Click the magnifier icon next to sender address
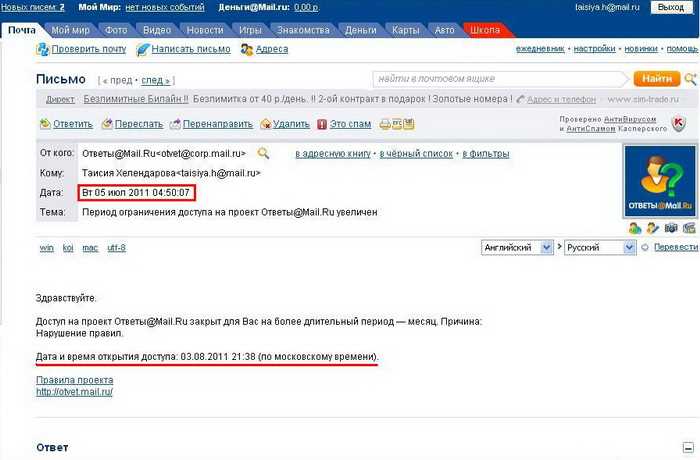This screenshot has height=460, width=700. tap(263, 154)
